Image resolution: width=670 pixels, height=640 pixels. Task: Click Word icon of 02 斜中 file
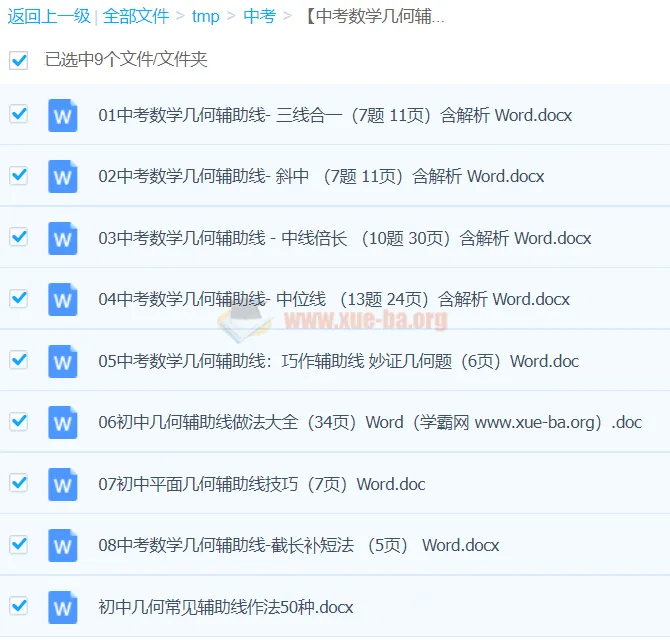click(x=62, y=177)
